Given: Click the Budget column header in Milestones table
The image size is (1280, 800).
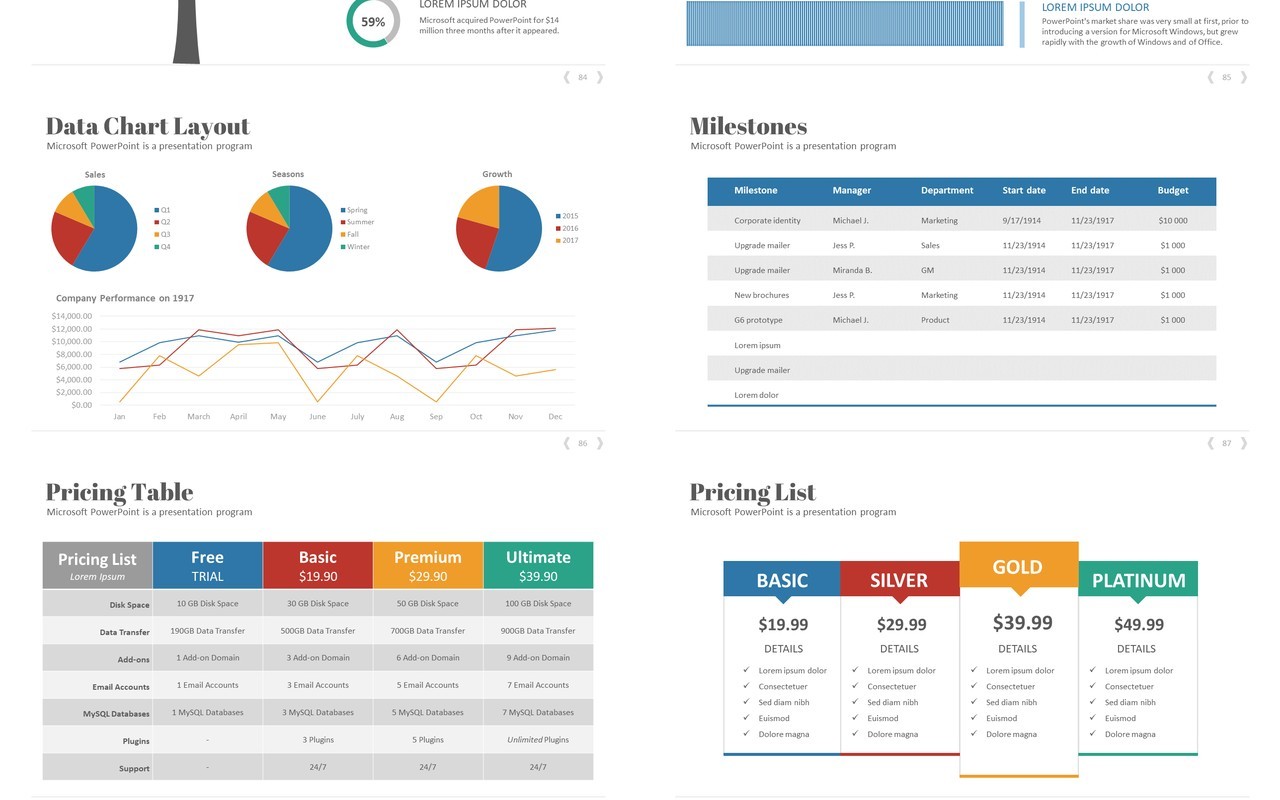Looking at the screenshot, I should tap(1173, 190).
